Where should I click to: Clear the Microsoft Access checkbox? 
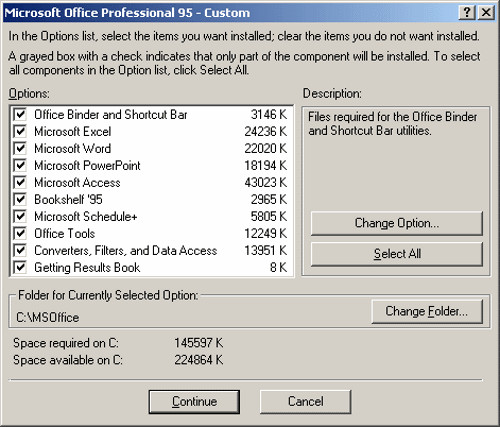(x=20, y=182)
